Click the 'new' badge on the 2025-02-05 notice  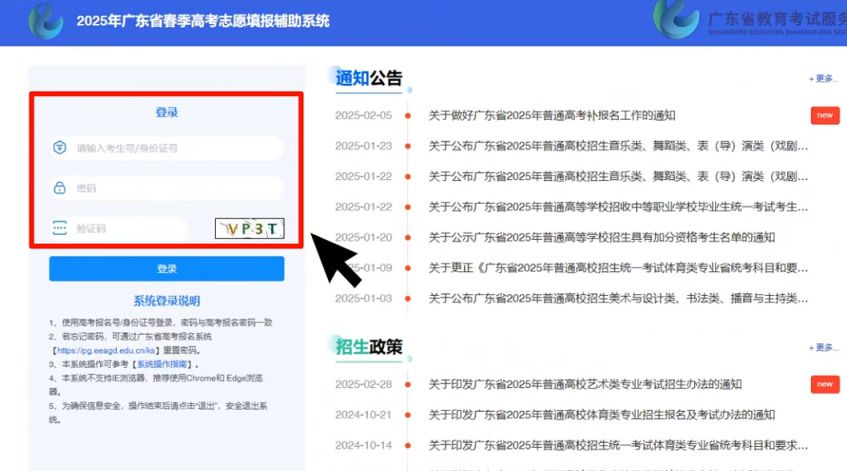tap(824, 116)
